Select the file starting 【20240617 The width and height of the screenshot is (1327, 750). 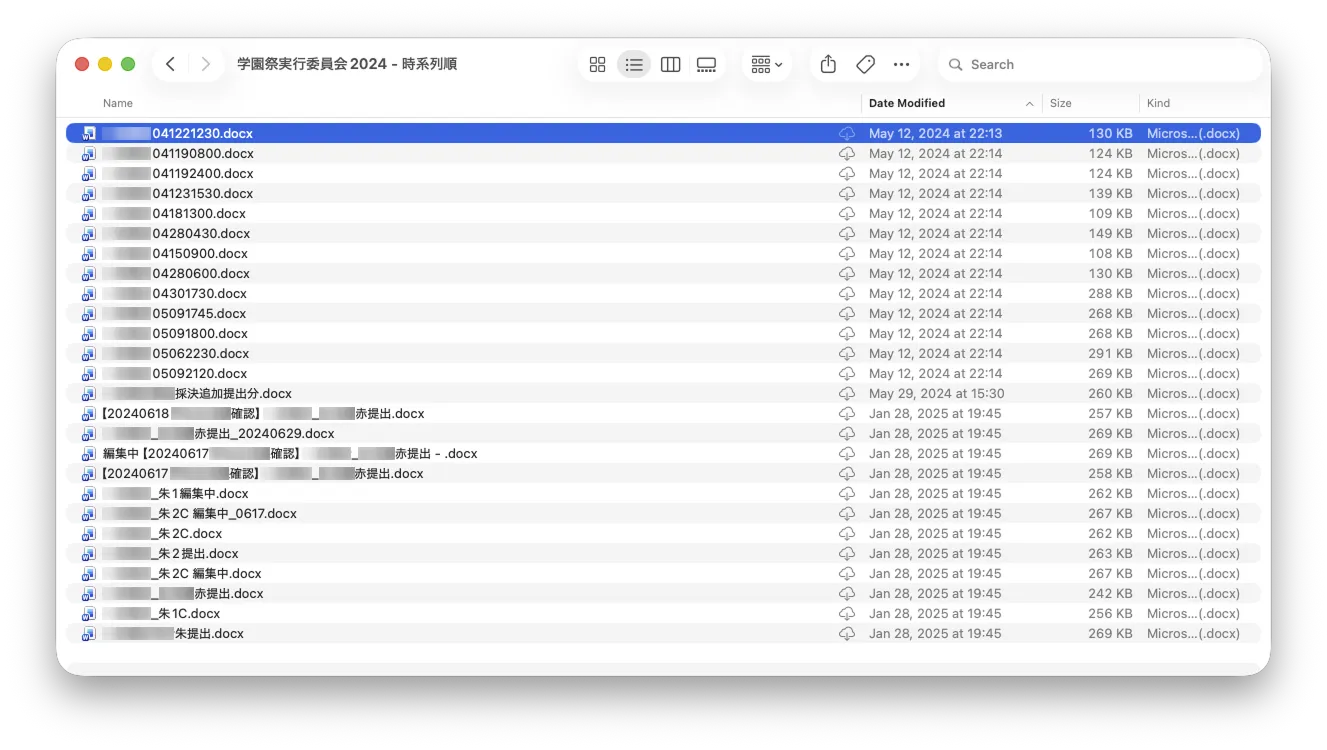664,473
